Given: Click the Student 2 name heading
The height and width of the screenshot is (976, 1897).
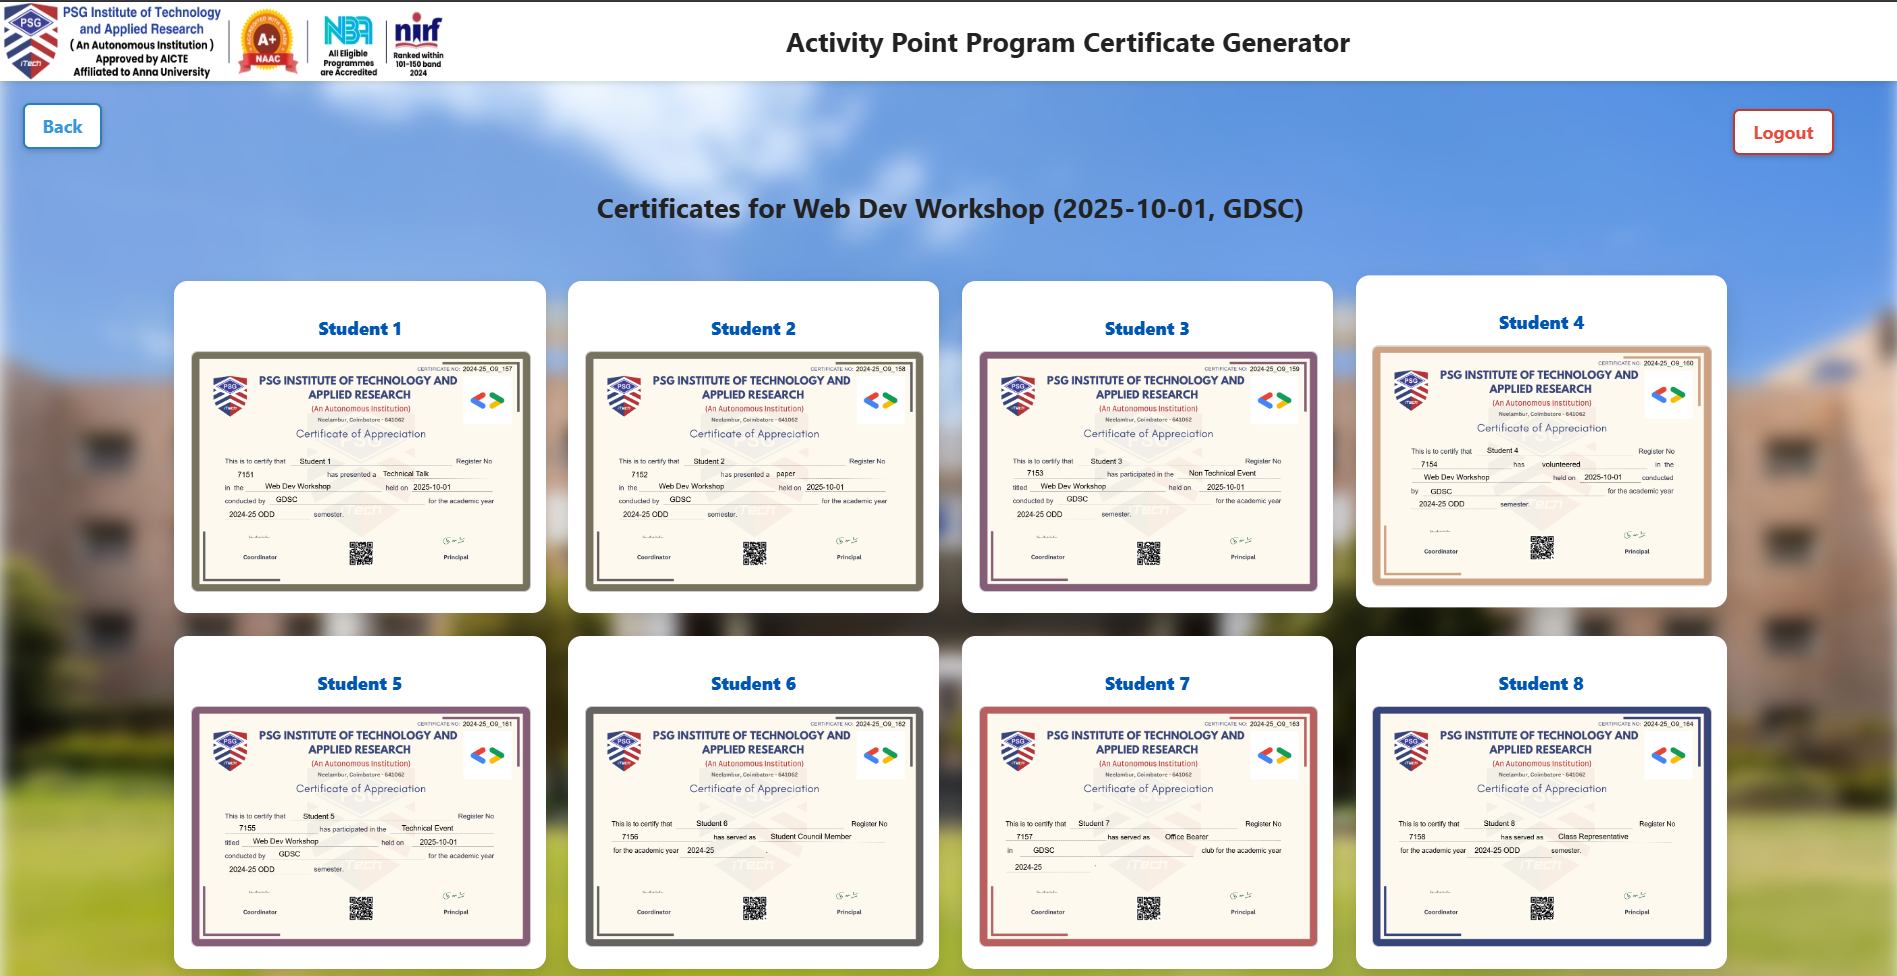Looking at the screenshot, I should click(x=753, y=329).
